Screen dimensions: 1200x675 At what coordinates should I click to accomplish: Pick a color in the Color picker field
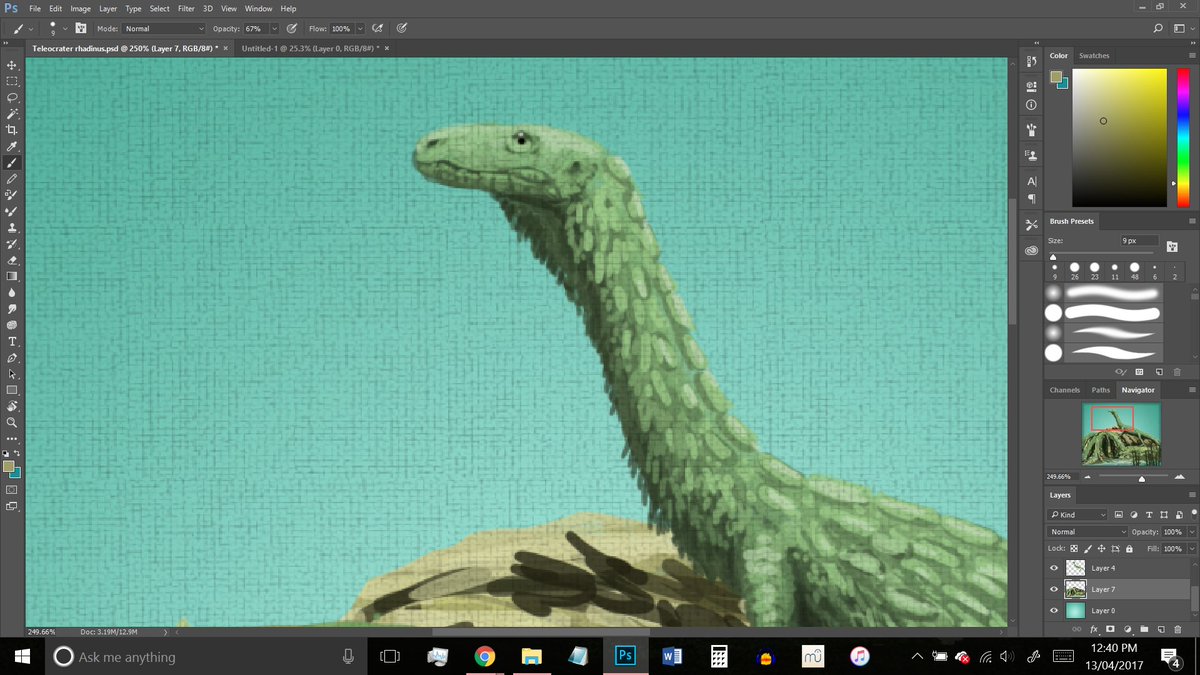click(1119, 138)
